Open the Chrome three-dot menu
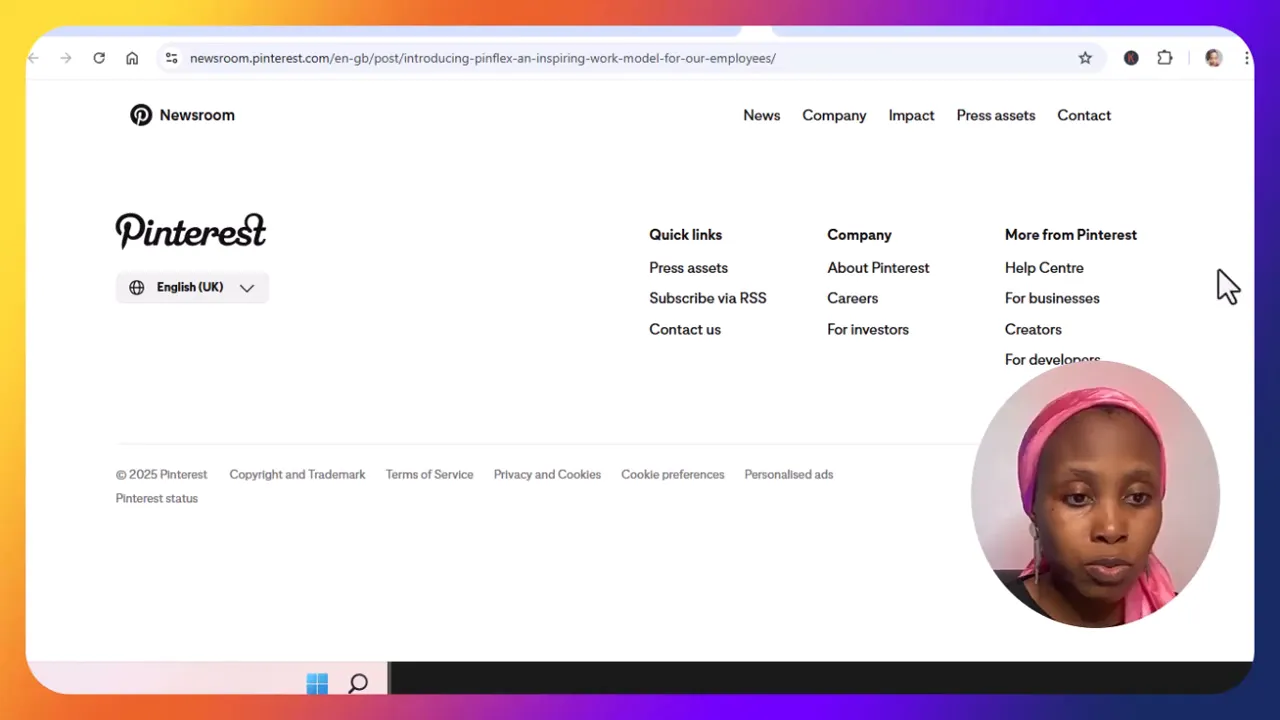The height and width of the screenshot is (720, 1280). 1246,58
